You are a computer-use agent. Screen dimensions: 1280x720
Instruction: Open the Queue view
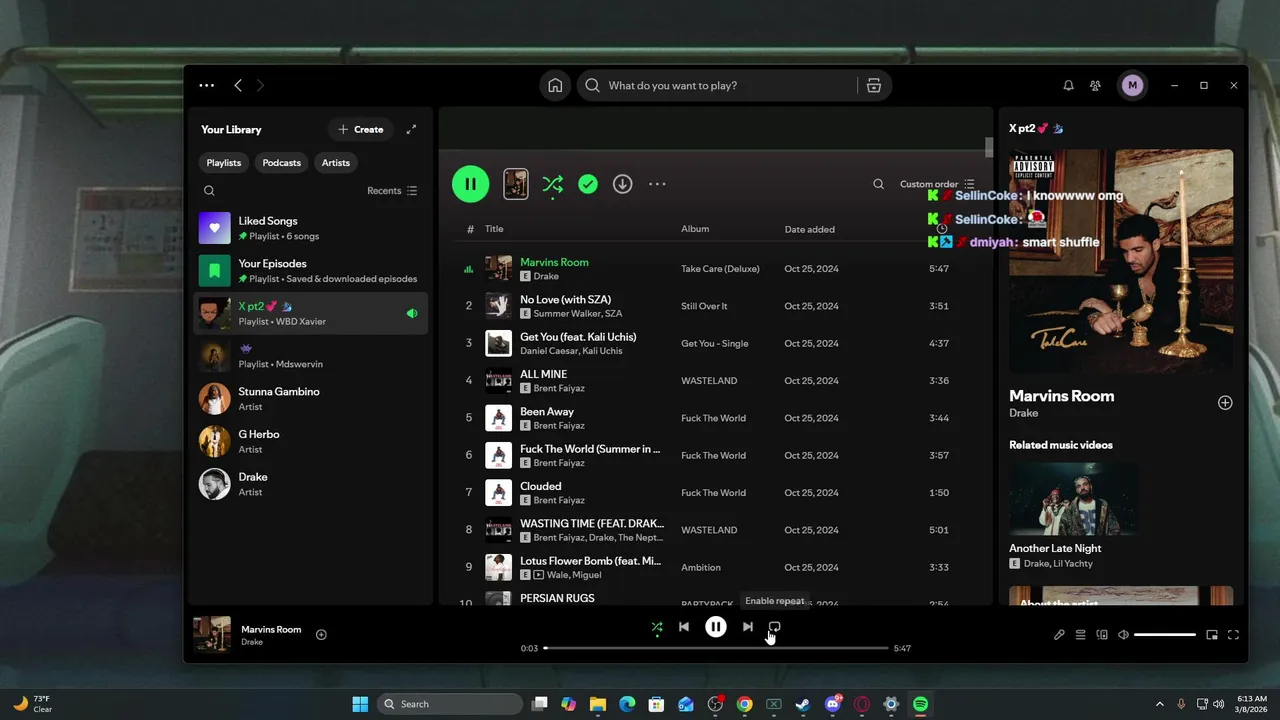1080,635
